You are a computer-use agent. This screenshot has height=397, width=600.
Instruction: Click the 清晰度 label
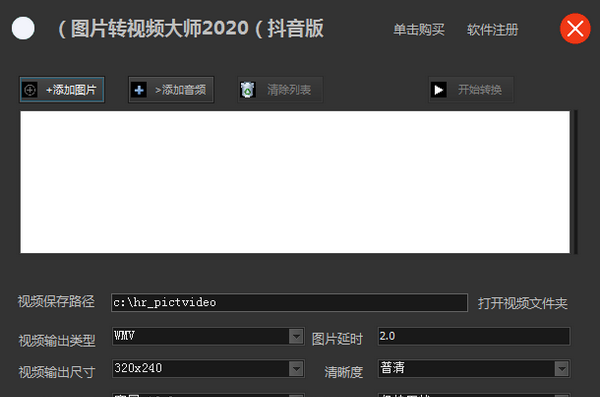tap(343, 372)
